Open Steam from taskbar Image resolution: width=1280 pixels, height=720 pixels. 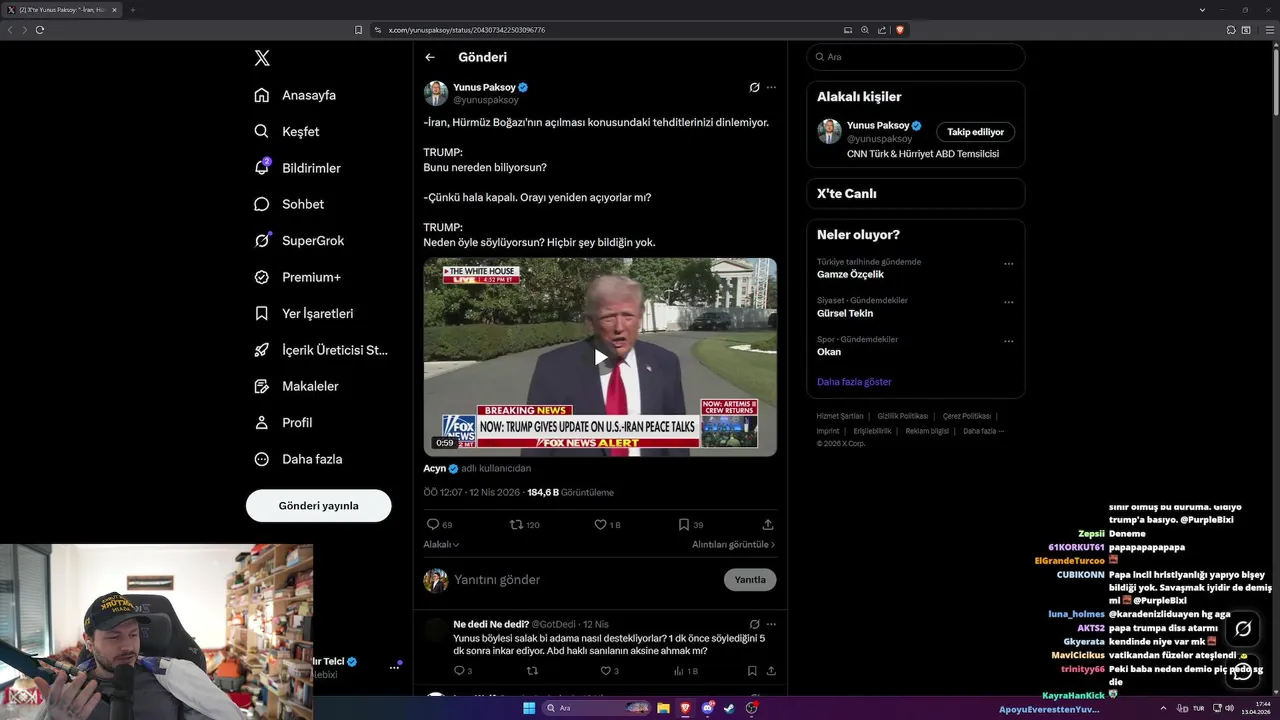[729, 708]
